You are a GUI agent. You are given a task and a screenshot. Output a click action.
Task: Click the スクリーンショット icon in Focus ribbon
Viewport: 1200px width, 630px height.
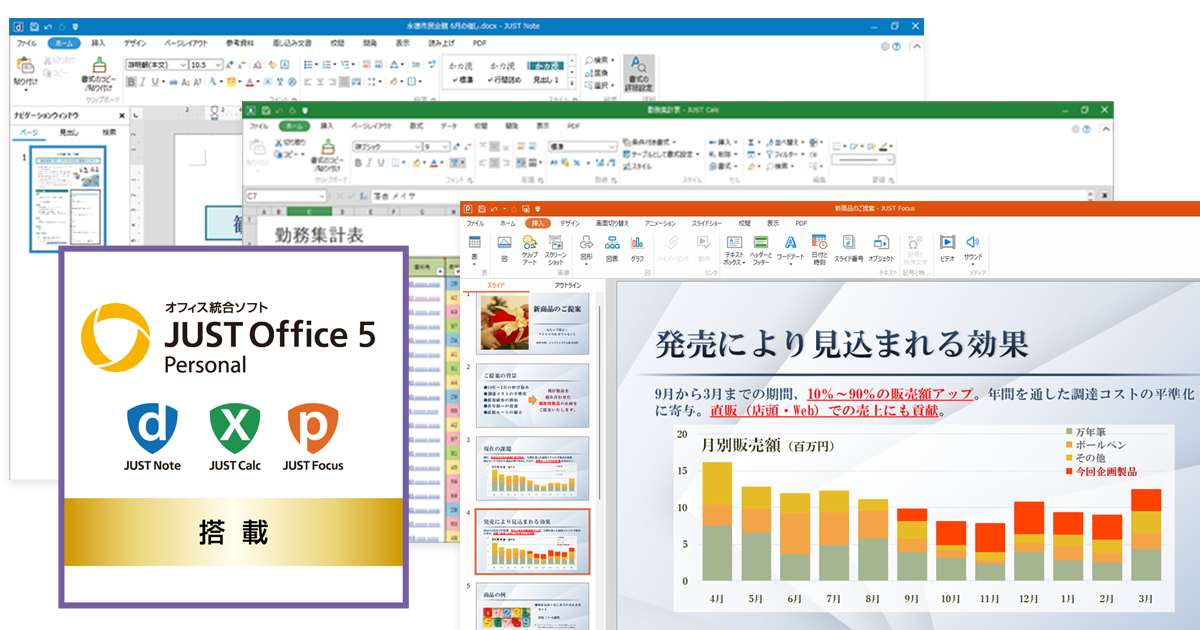(556, 246)
